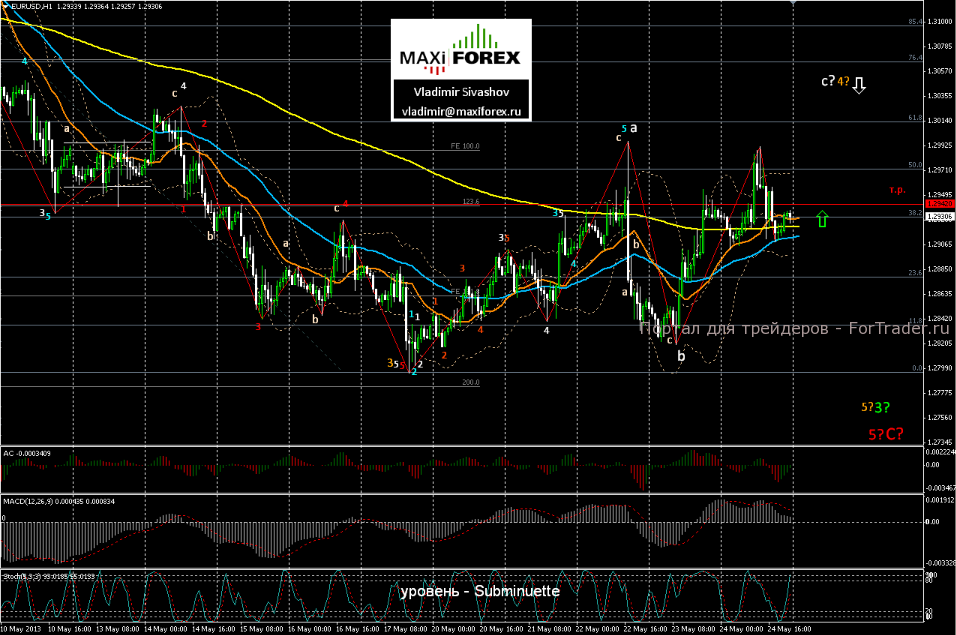
Task: Click the 1.28420 price scale value
Action: click(940, 319)
